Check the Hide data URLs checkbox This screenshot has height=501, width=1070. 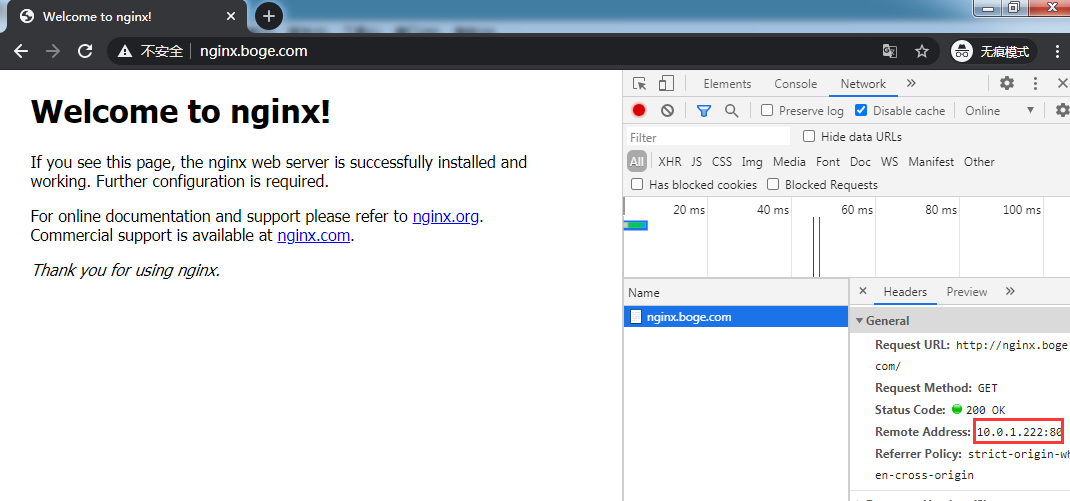point(809,136)
